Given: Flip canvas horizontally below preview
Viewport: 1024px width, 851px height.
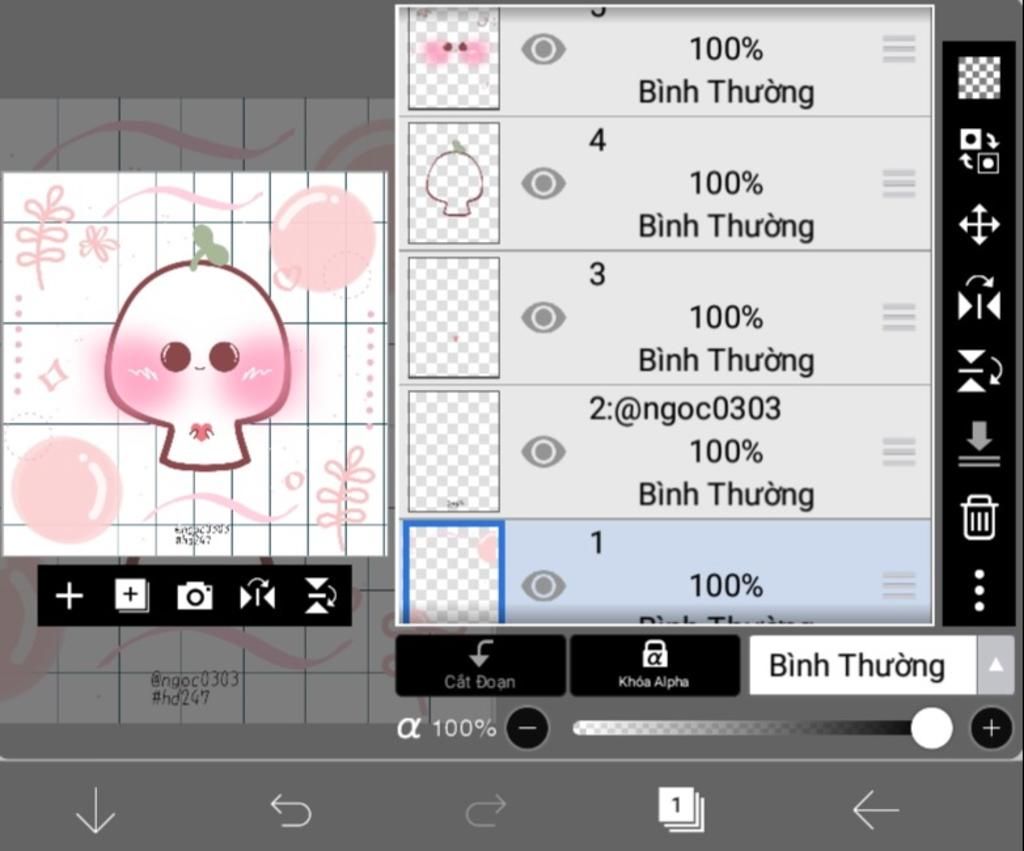Looking at the screenshot, I should pyautogui.click(x=257, y=596).
